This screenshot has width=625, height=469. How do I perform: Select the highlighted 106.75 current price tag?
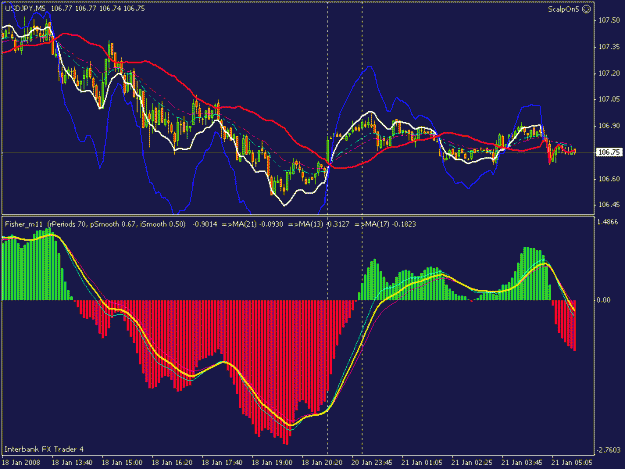(609, 152)
